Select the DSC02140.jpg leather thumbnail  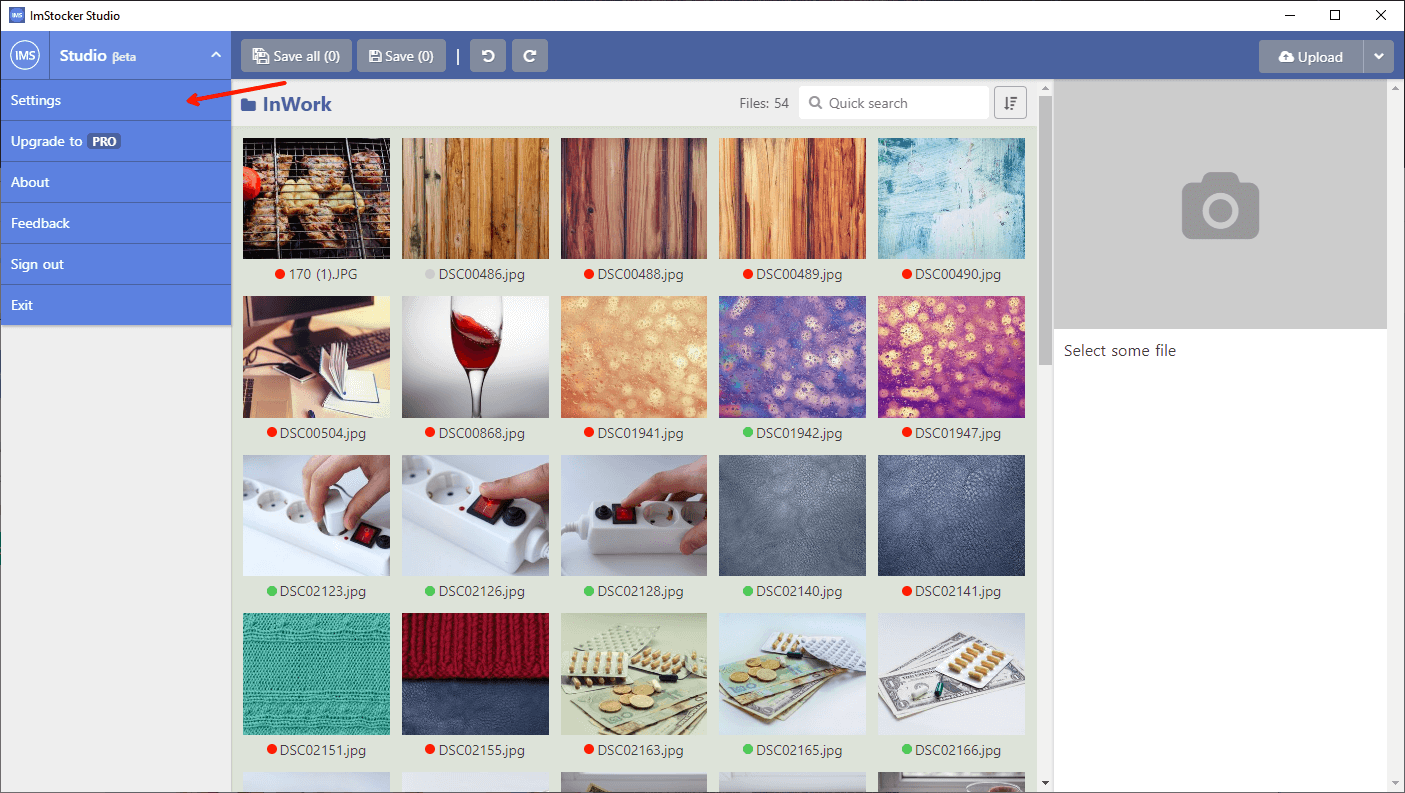coord(792,516)
